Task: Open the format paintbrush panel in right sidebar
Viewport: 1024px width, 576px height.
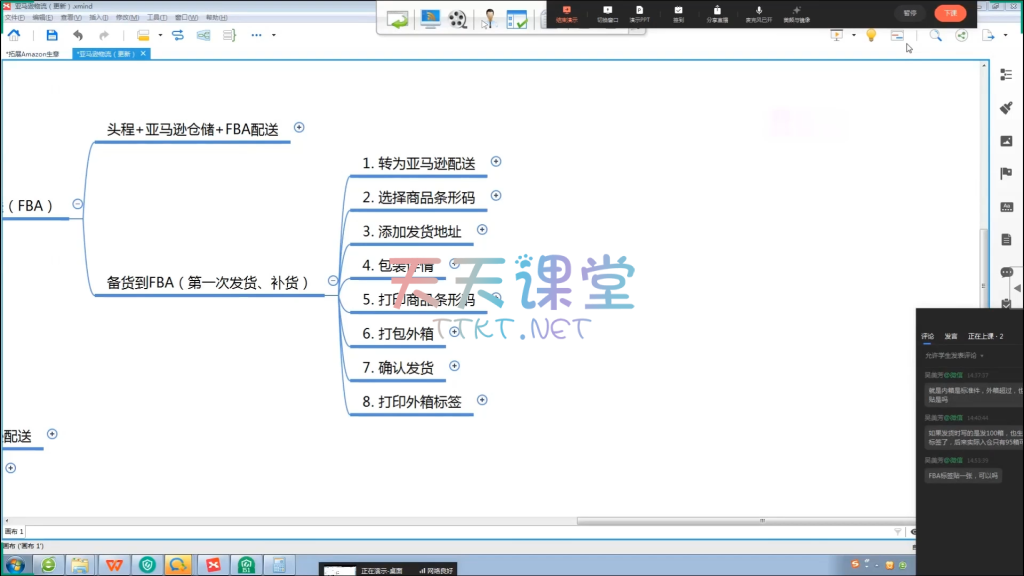Action: click(1006, 107)
